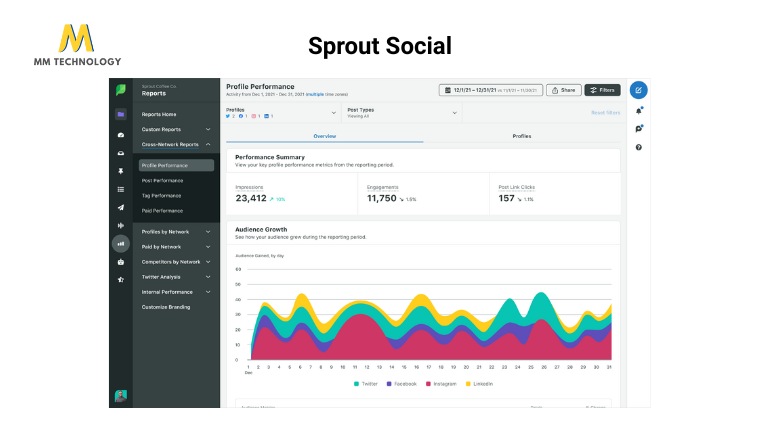Click the user avatar at sidebar bottom
Viewport: 760px width, 430px height.
pos(121,396)
